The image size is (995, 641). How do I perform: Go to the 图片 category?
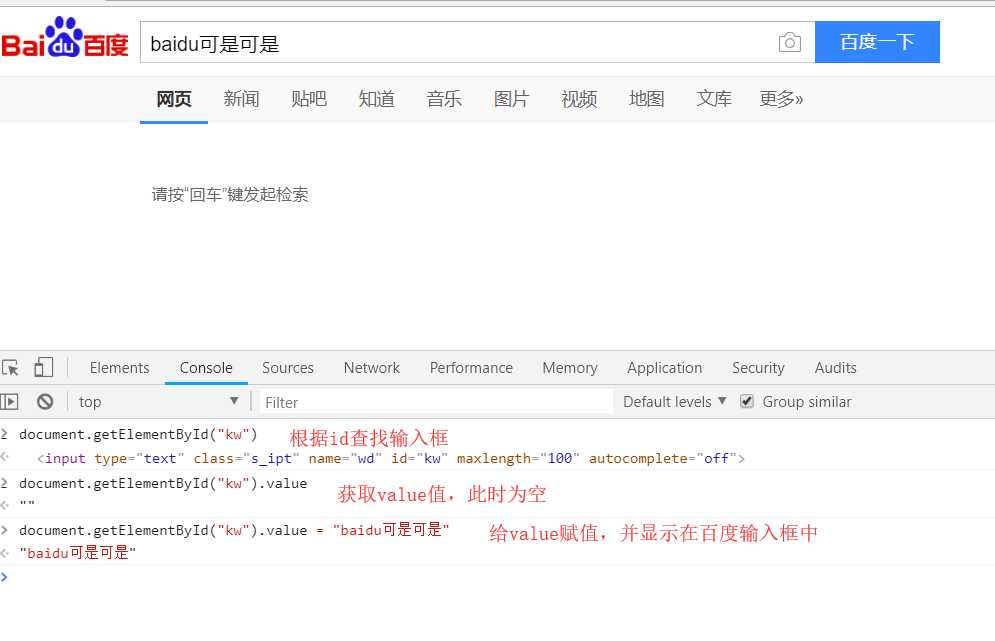coord(511,99)
